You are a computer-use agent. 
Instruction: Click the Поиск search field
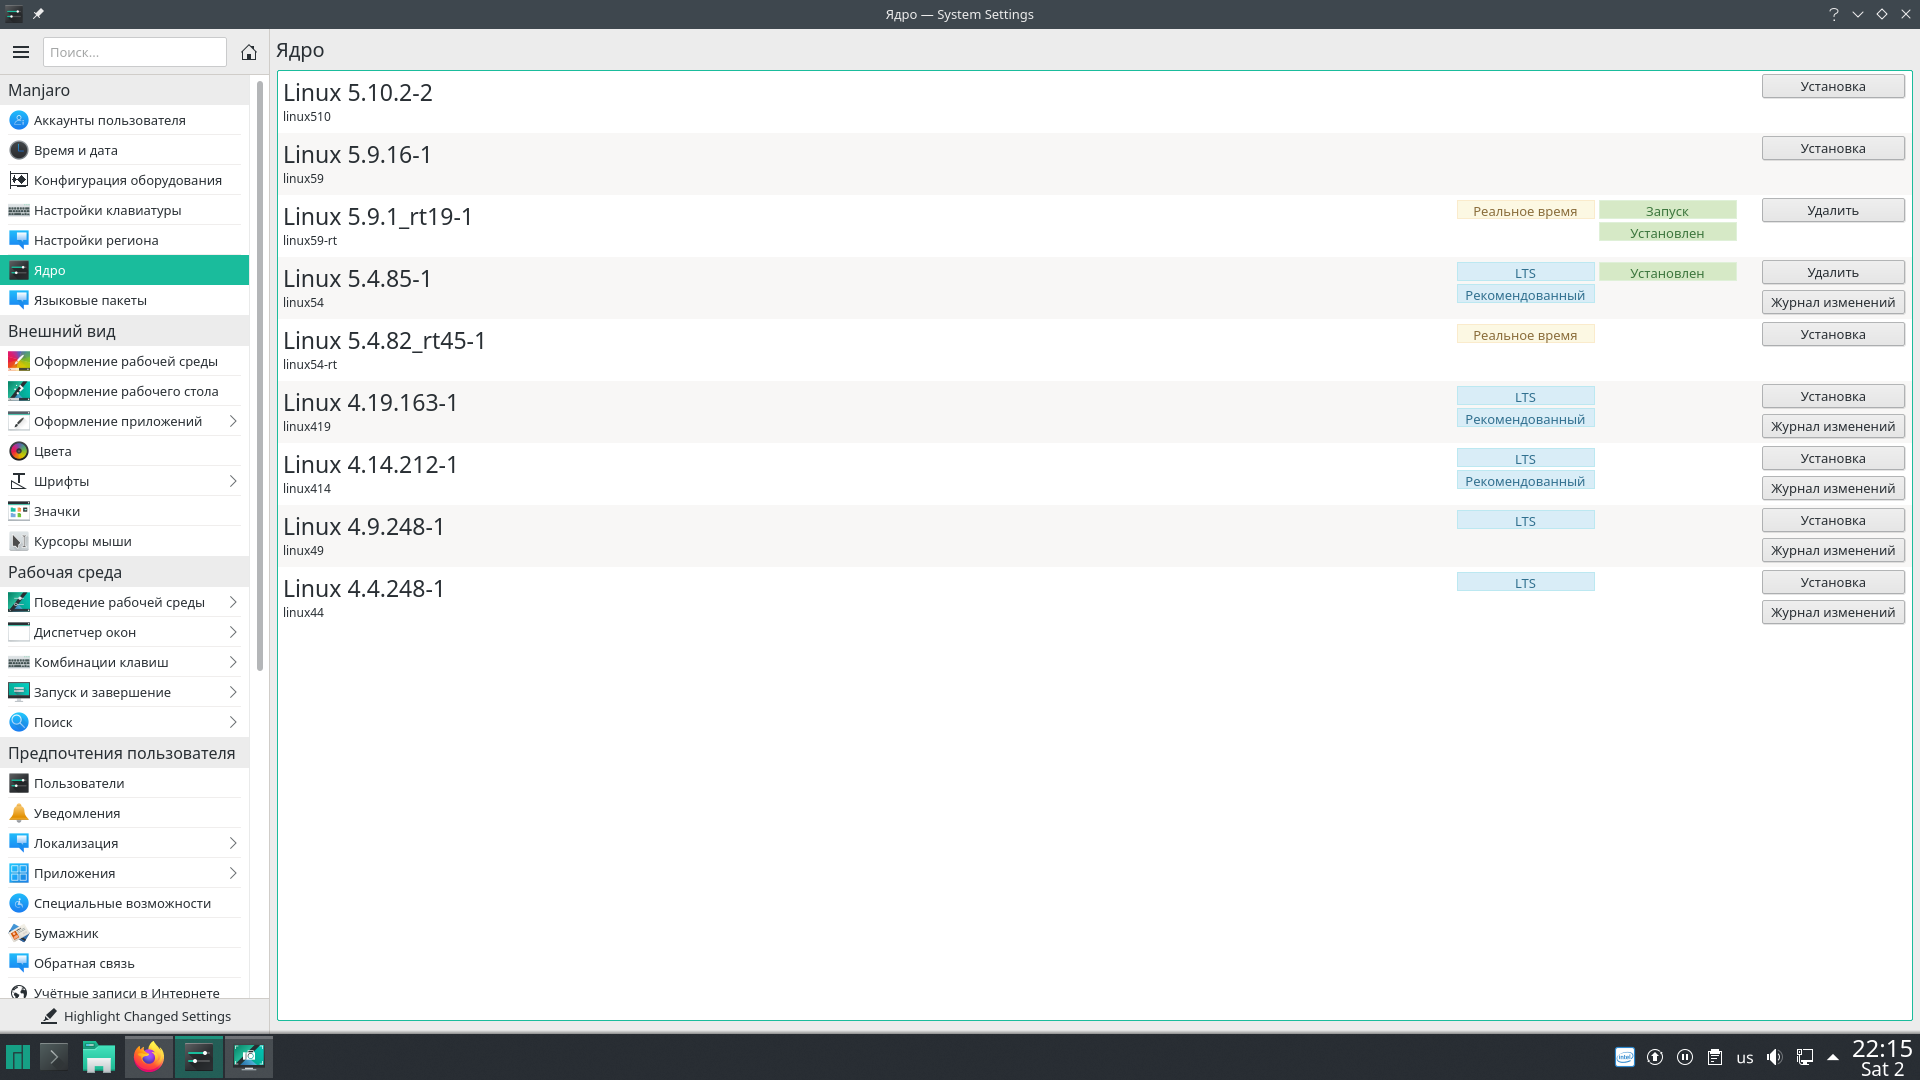[x=135, y=52]
